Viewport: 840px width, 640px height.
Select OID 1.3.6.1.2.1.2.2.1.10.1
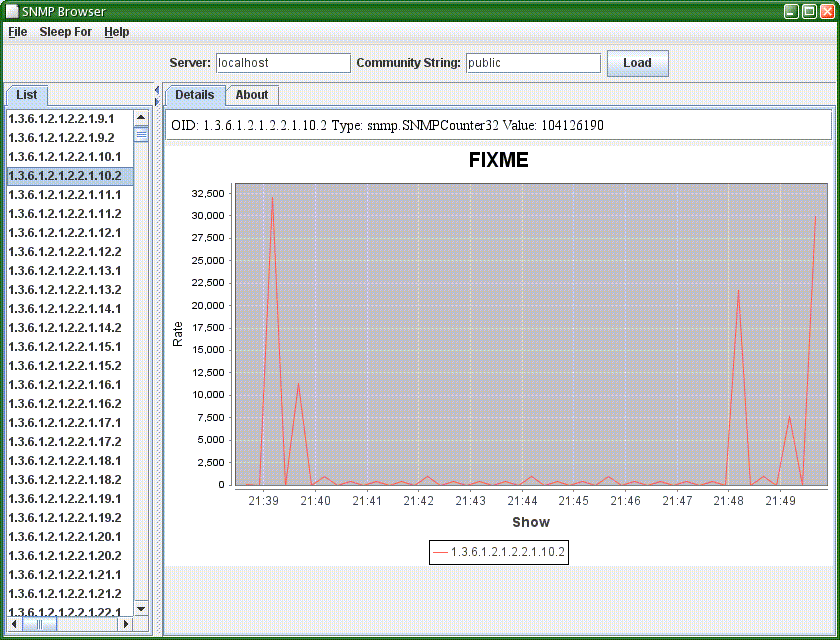click(x=70, y=156)
